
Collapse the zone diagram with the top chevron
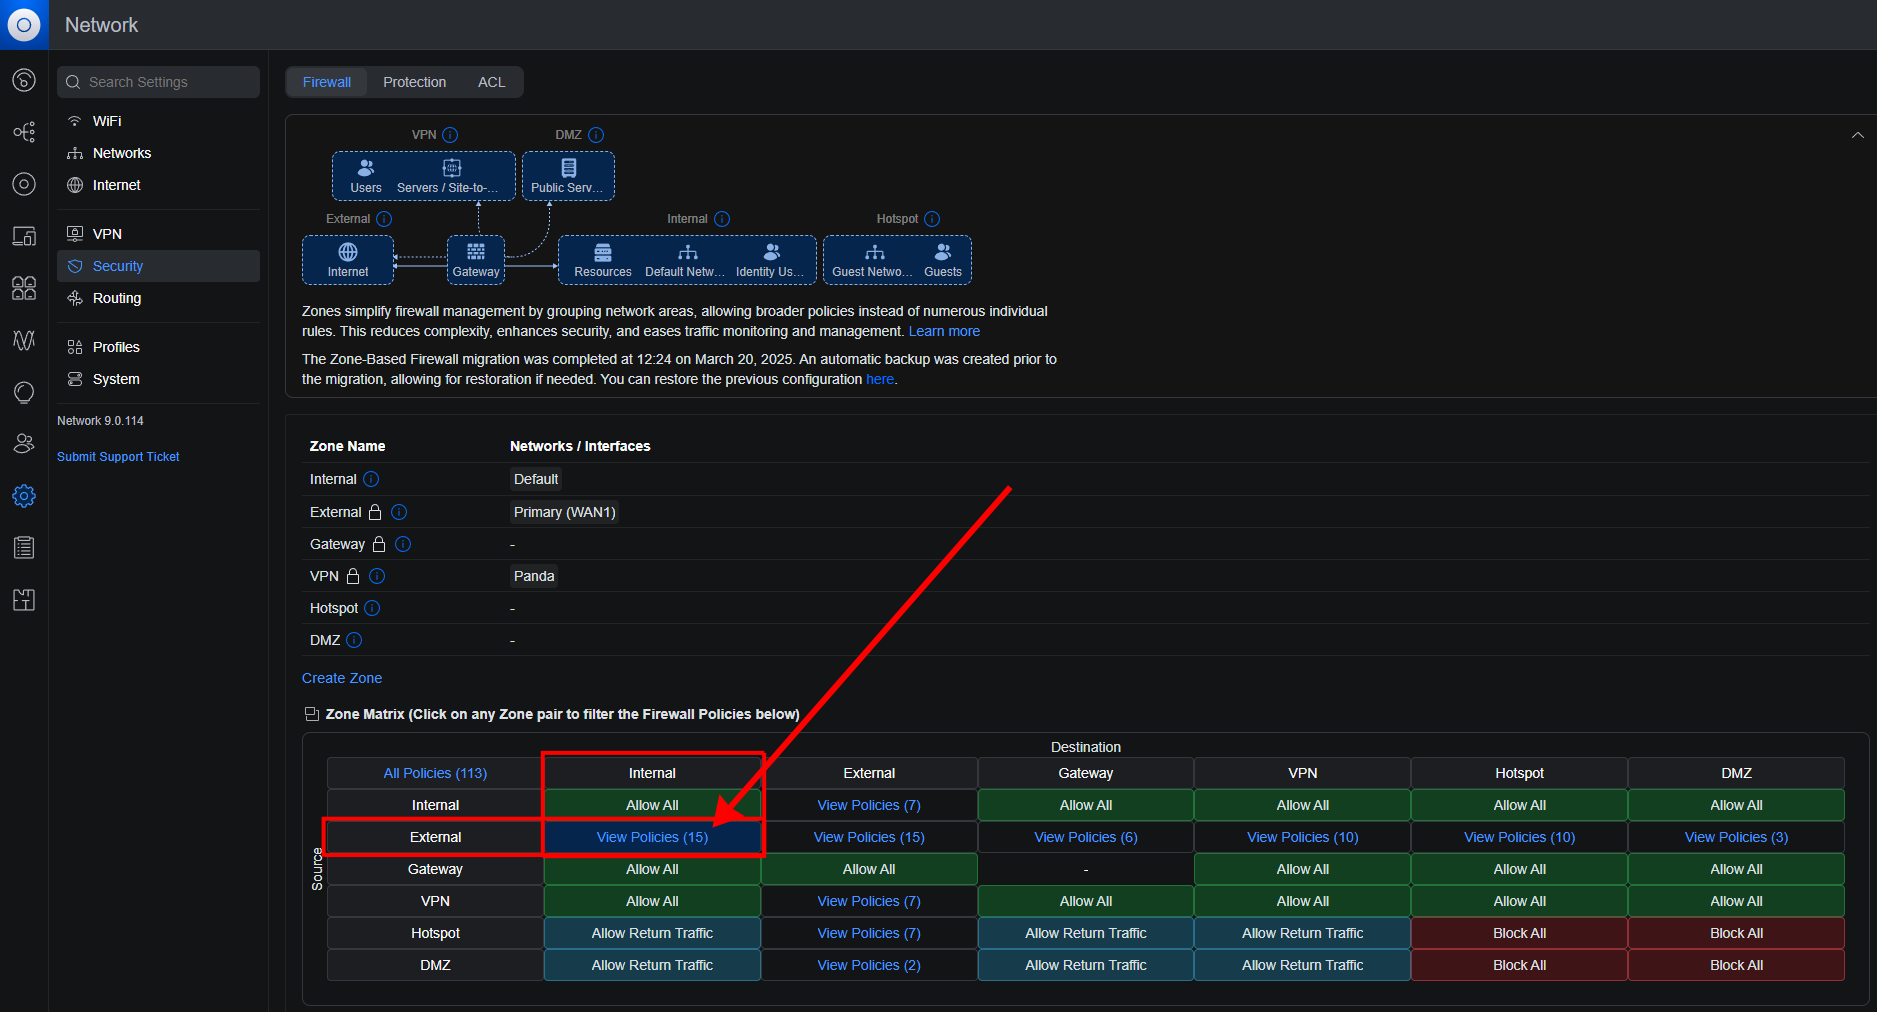(1858, 135)
